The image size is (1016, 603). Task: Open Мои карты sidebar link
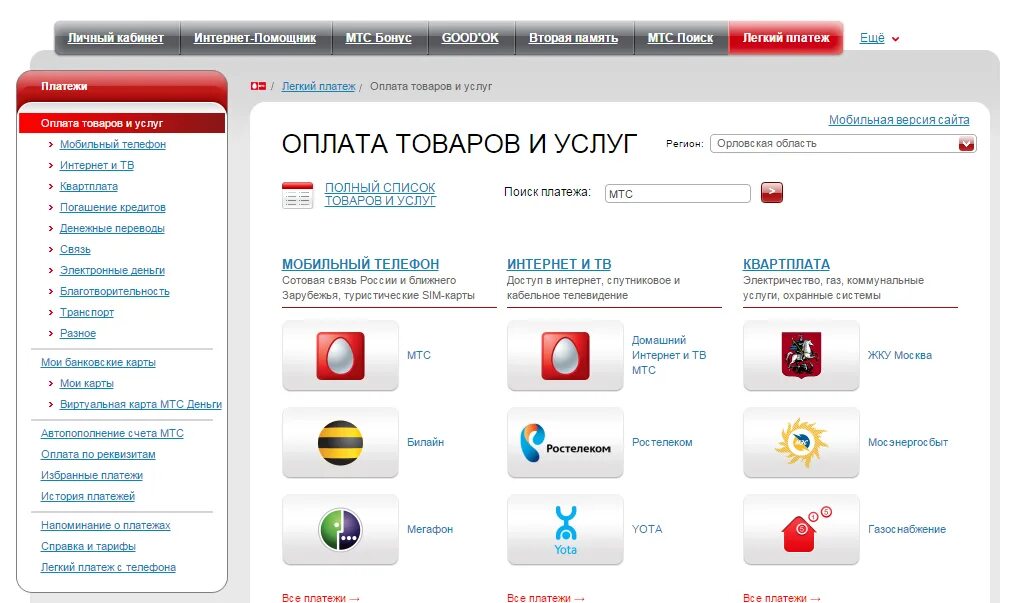[87, 383]
